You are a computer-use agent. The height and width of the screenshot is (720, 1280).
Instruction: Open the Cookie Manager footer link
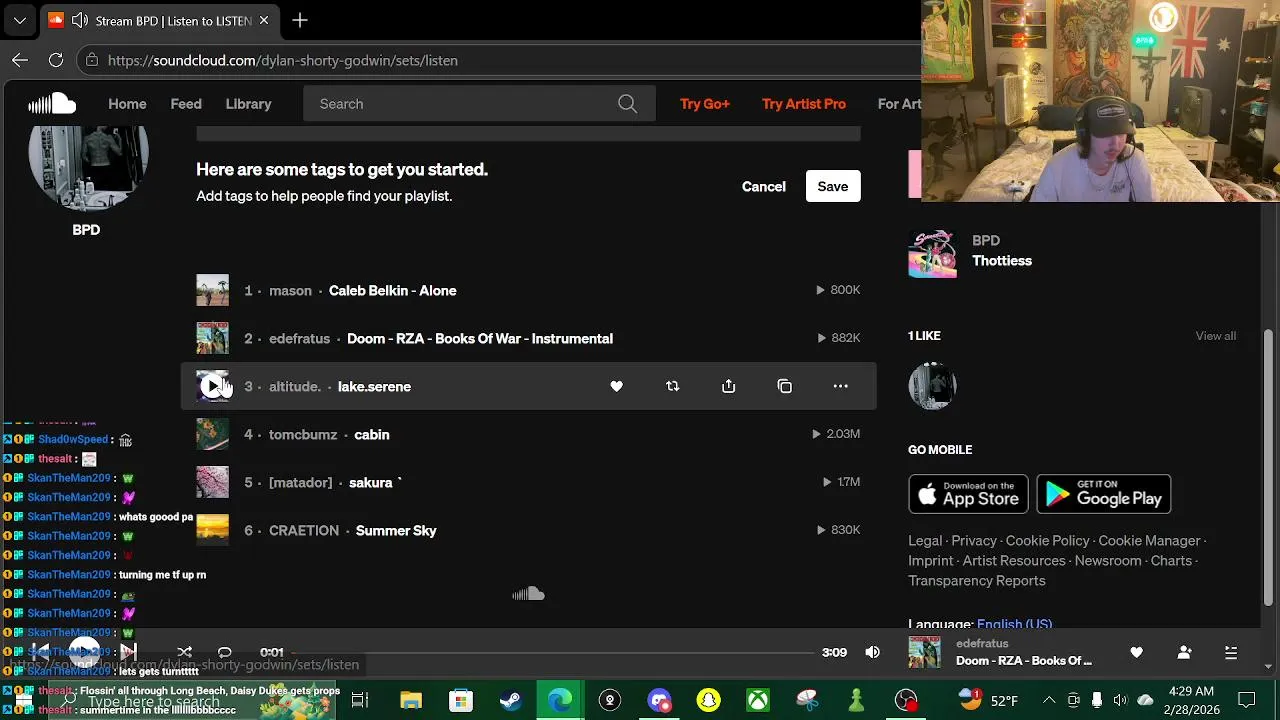1149,541
